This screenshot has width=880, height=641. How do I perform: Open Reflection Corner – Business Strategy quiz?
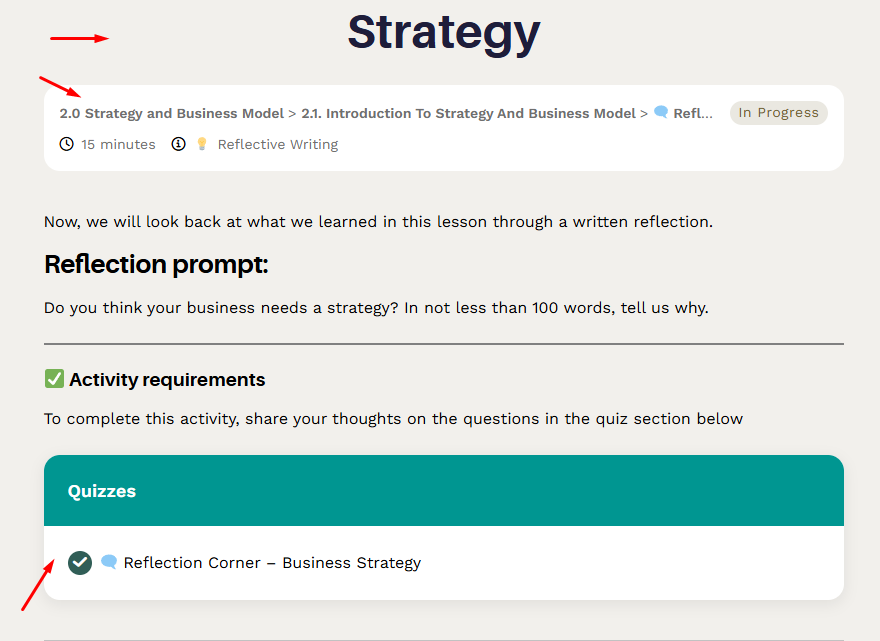(272, 562)
